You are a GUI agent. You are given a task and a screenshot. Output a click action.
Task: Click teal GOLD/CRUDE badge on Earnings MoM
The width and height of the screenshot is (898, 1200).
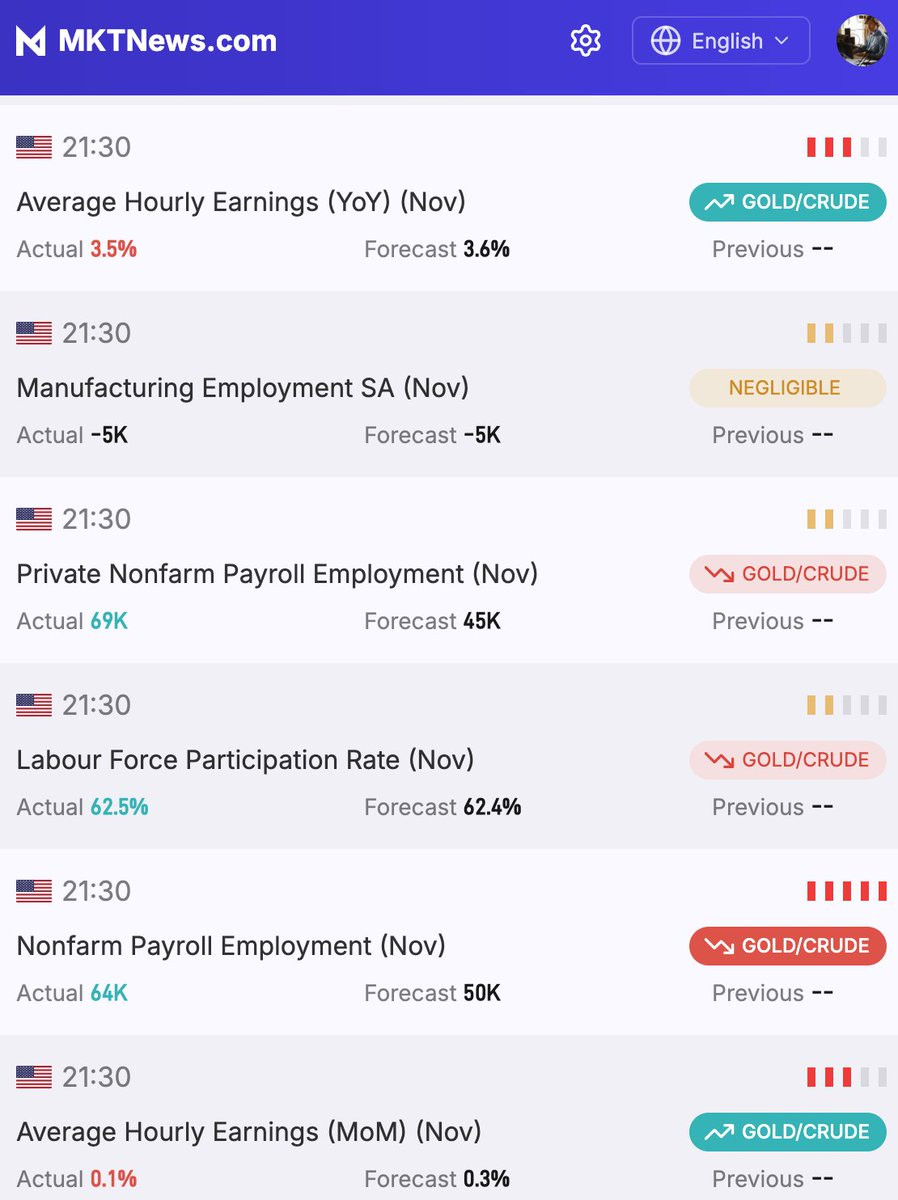pos(788,1132)
